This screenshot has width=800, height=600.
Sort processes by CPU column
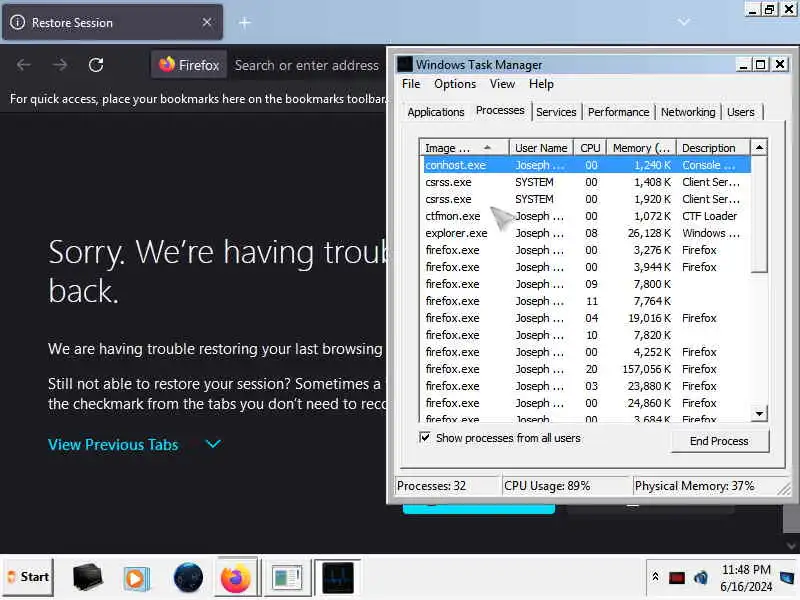pyautogui.click(x=590, y=147)
